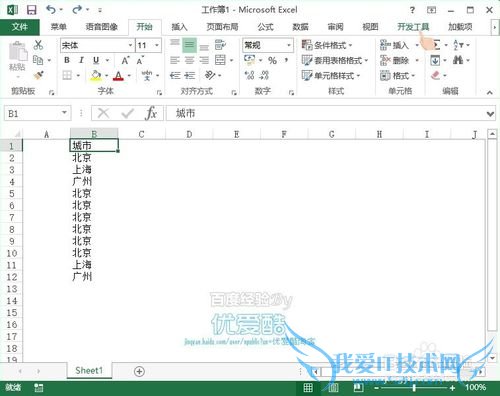
Task: Click the Paste clipboard icon
Action: [x=17, y=52]
